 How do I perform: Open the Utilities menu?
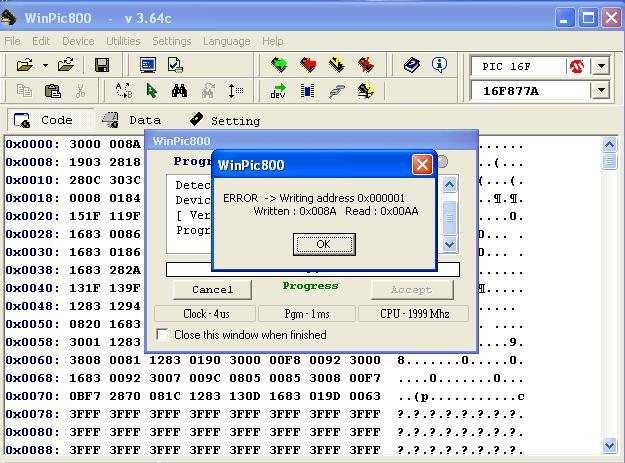point(123,41)
